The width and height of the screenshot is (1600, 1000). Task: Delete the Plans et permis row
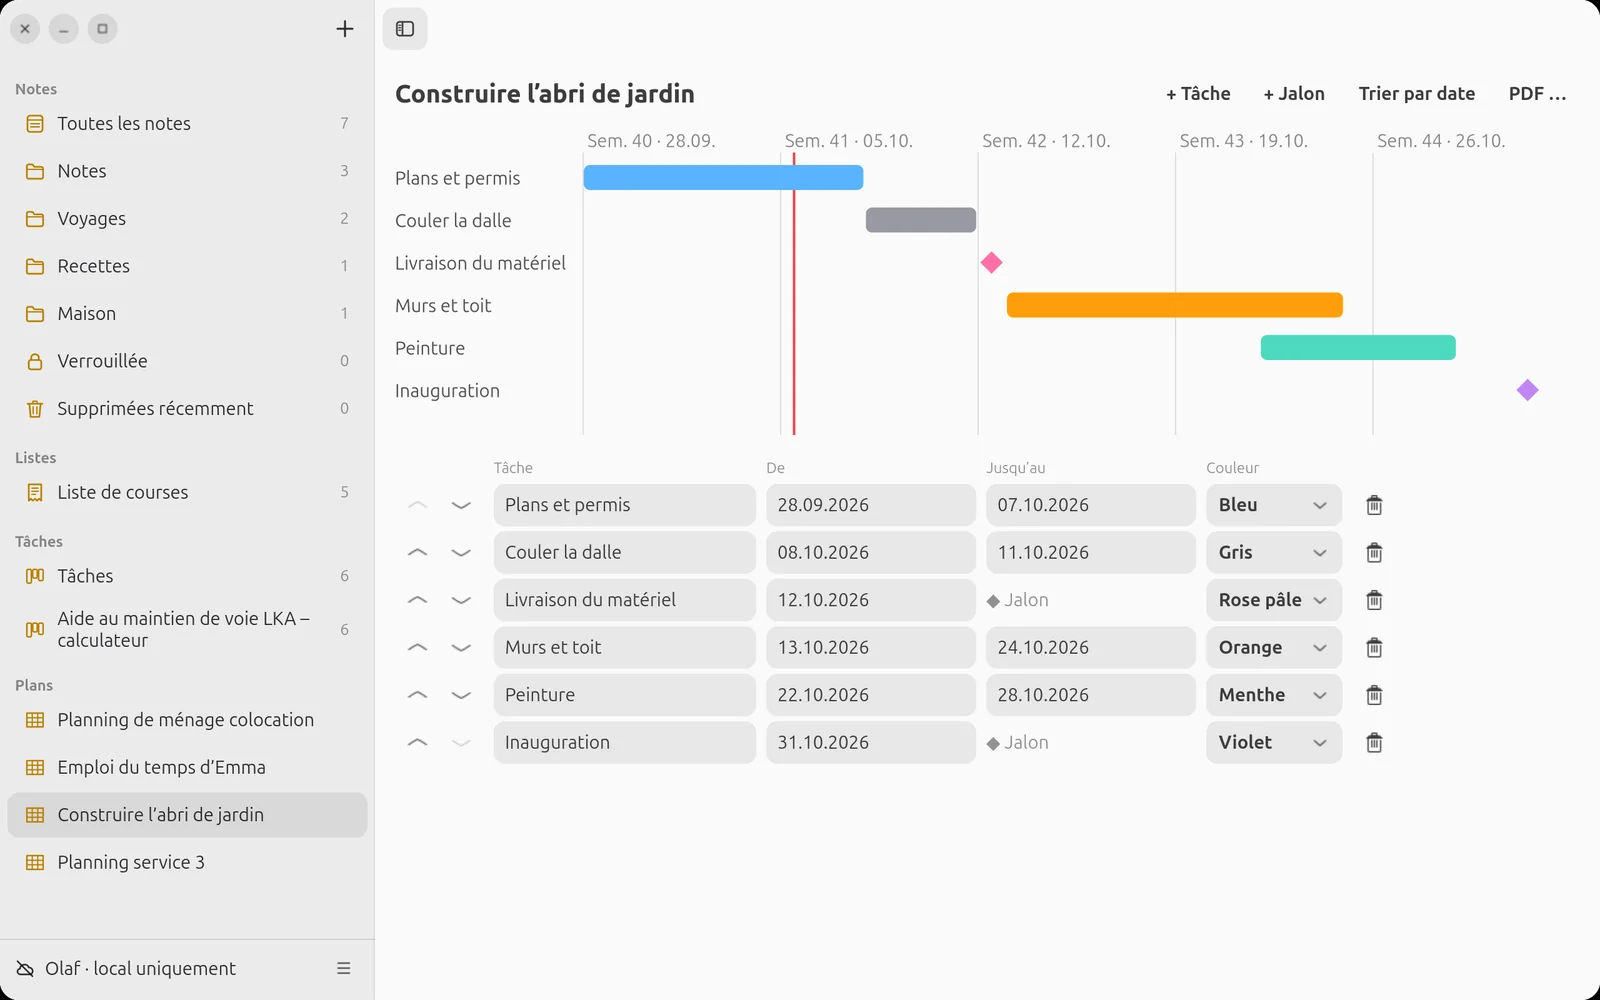point(1374,505)
